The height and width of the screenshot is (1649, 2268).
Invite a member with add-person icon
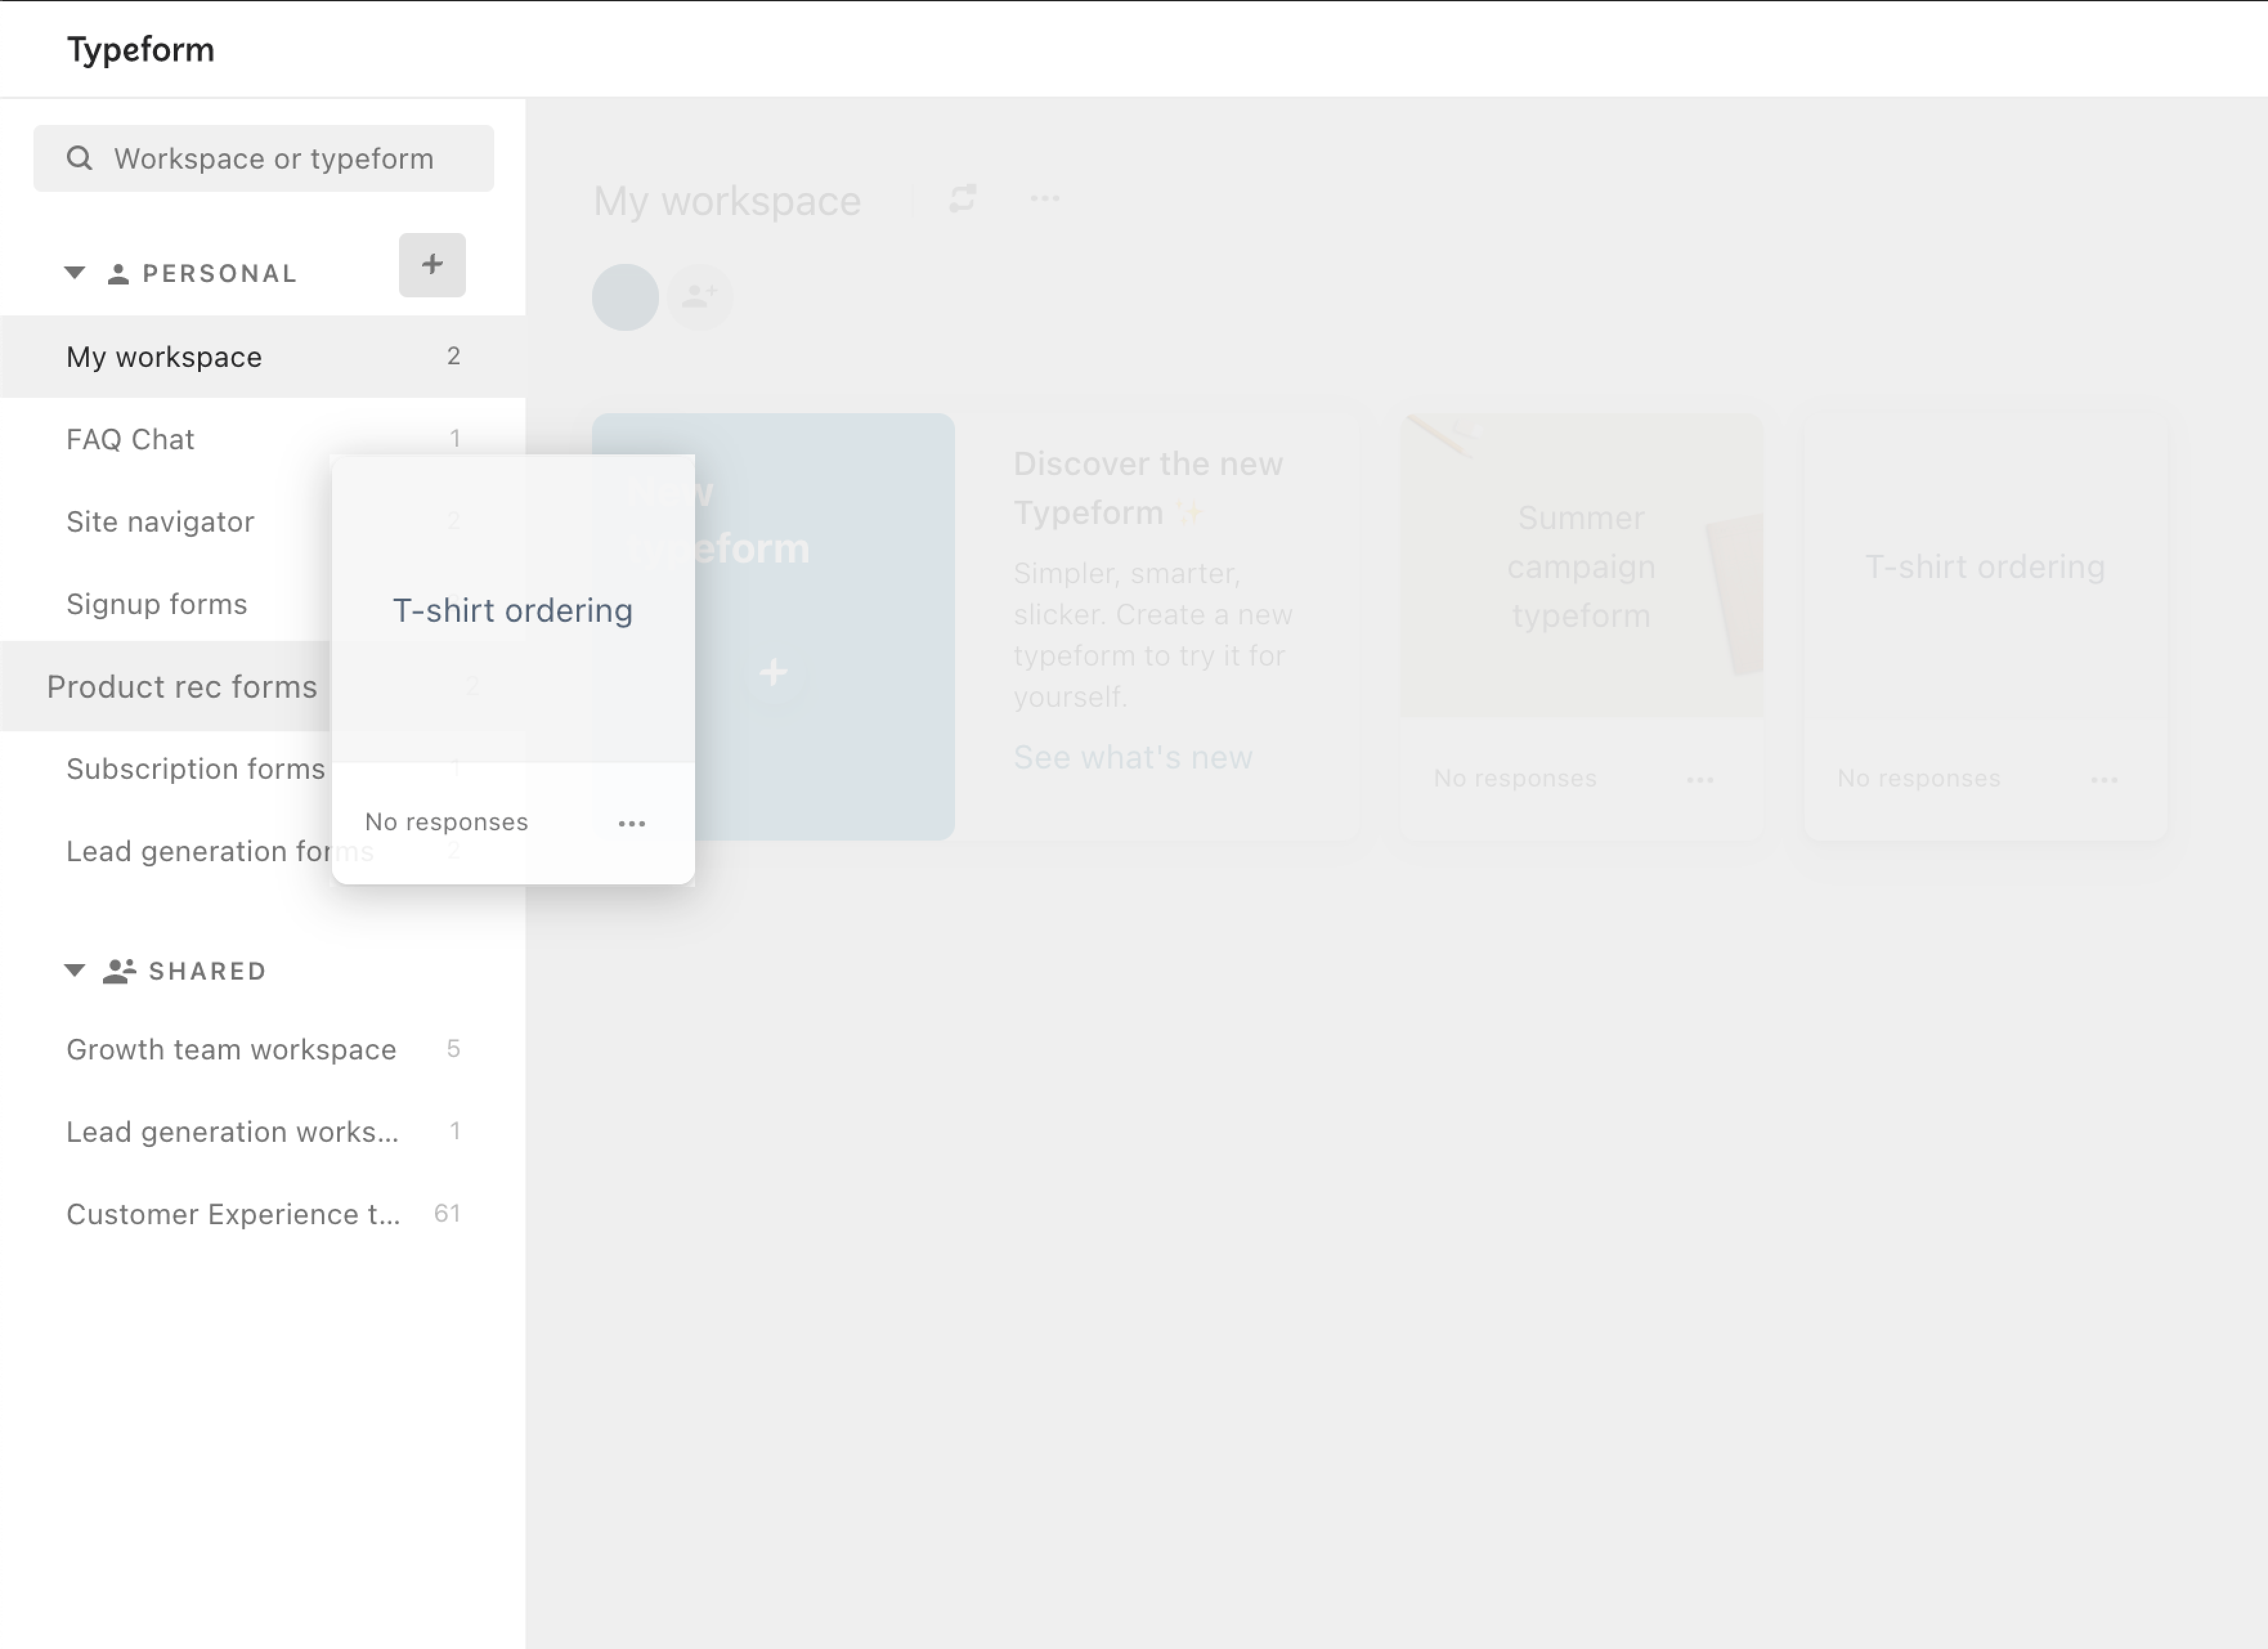pos(700,296)
